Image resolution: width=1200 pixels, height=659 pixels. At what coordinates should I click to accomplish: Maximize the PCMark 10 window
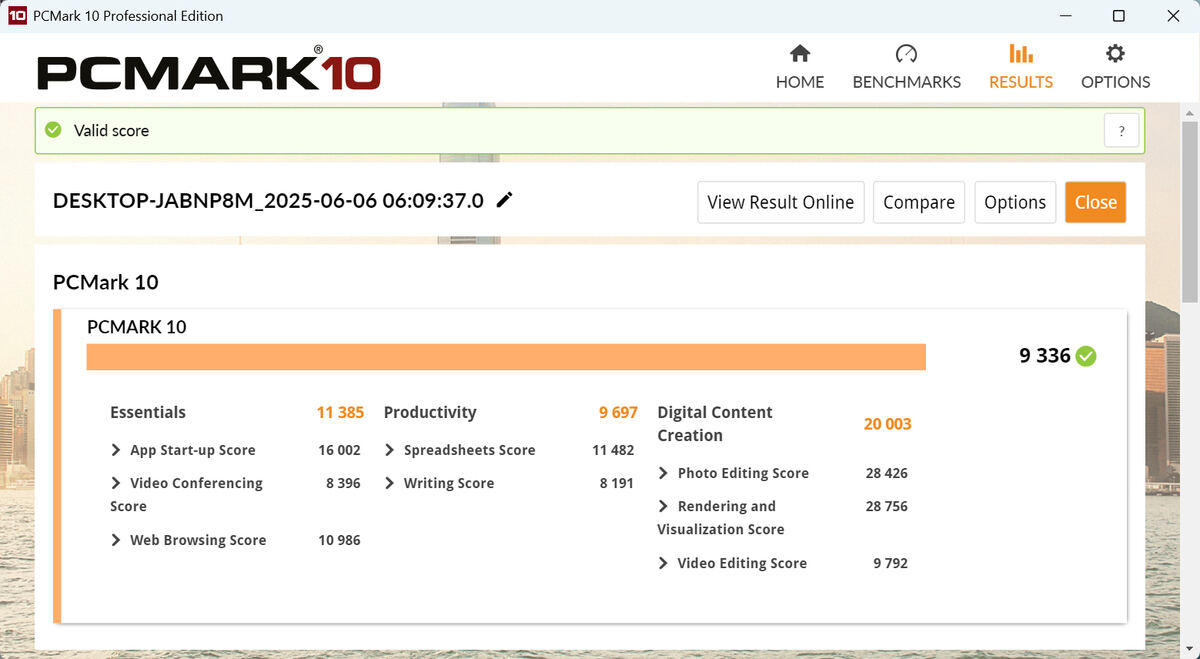point(1119,16)
